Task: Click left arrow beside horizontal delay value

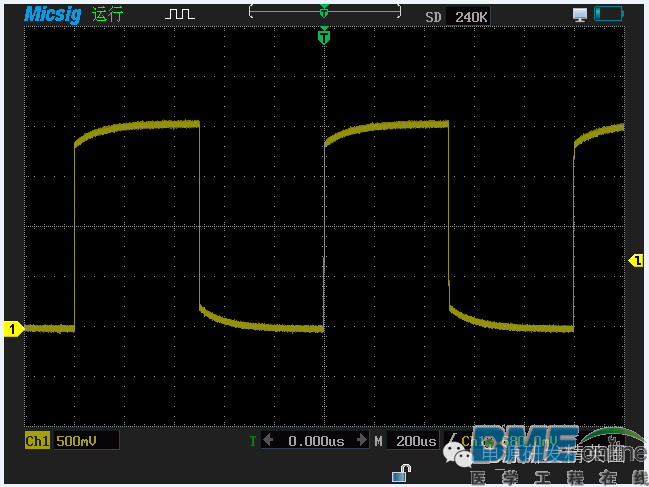Action: coord(268,441)
